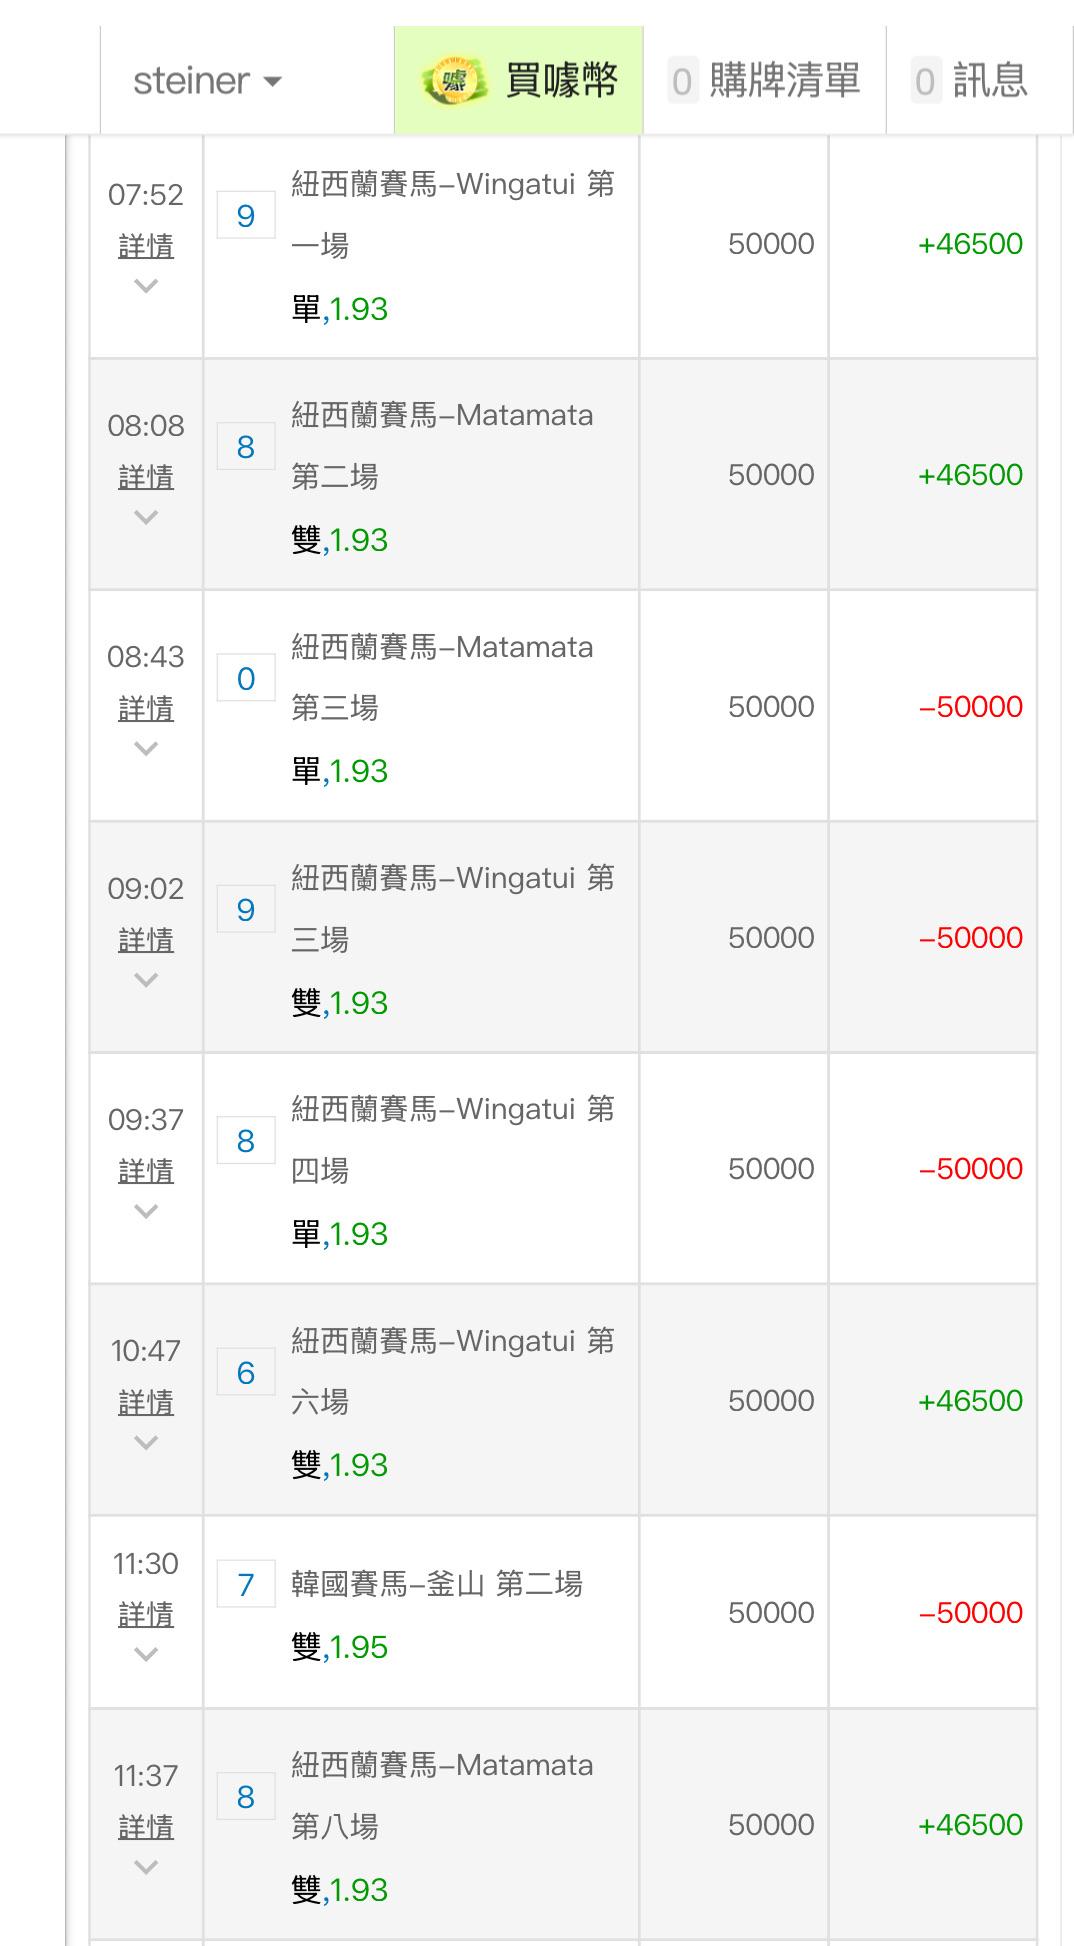Screen dimensions: 1074x1946
Task: Click number badge 7 for 韓國賽馬 釜山 第二場
Action: coord(246,1585)
